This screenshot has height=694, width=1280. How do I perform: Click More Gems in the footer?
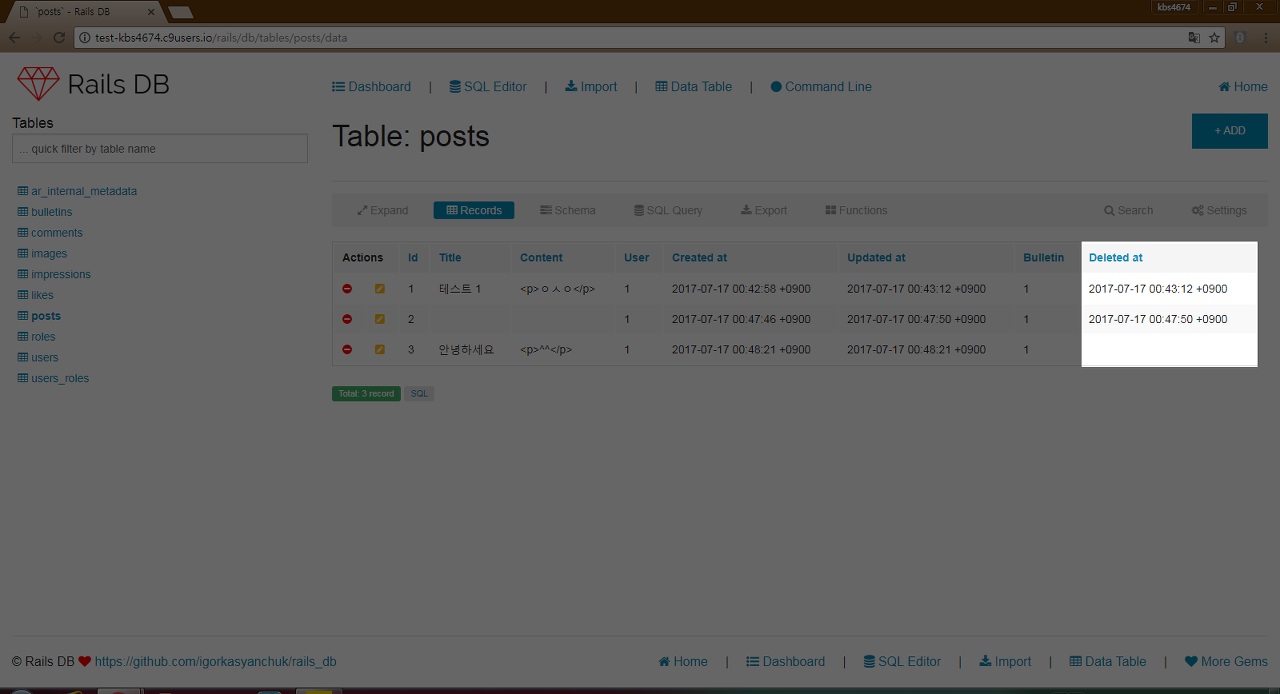[1226, 662]
